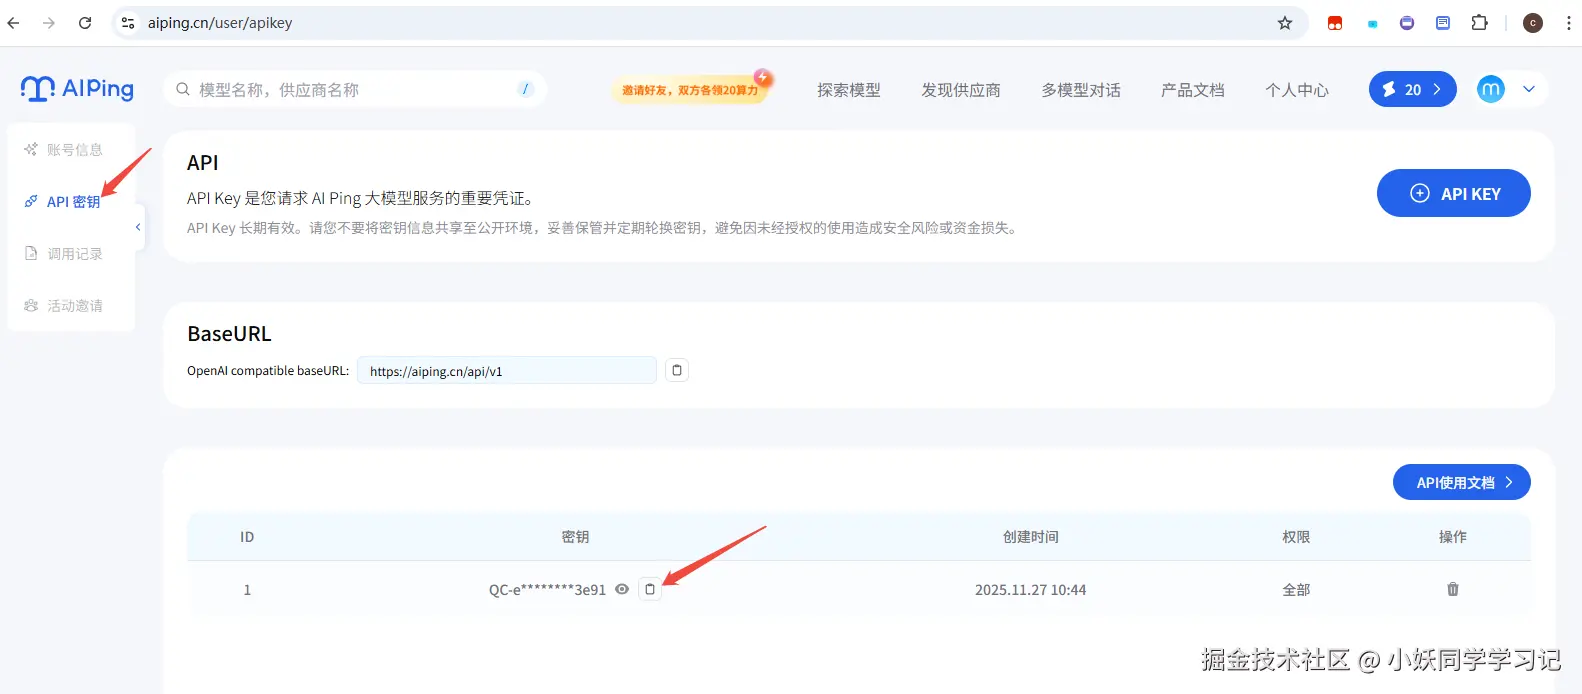
Task: Click the AIPing logo
Action: point(77,89)
